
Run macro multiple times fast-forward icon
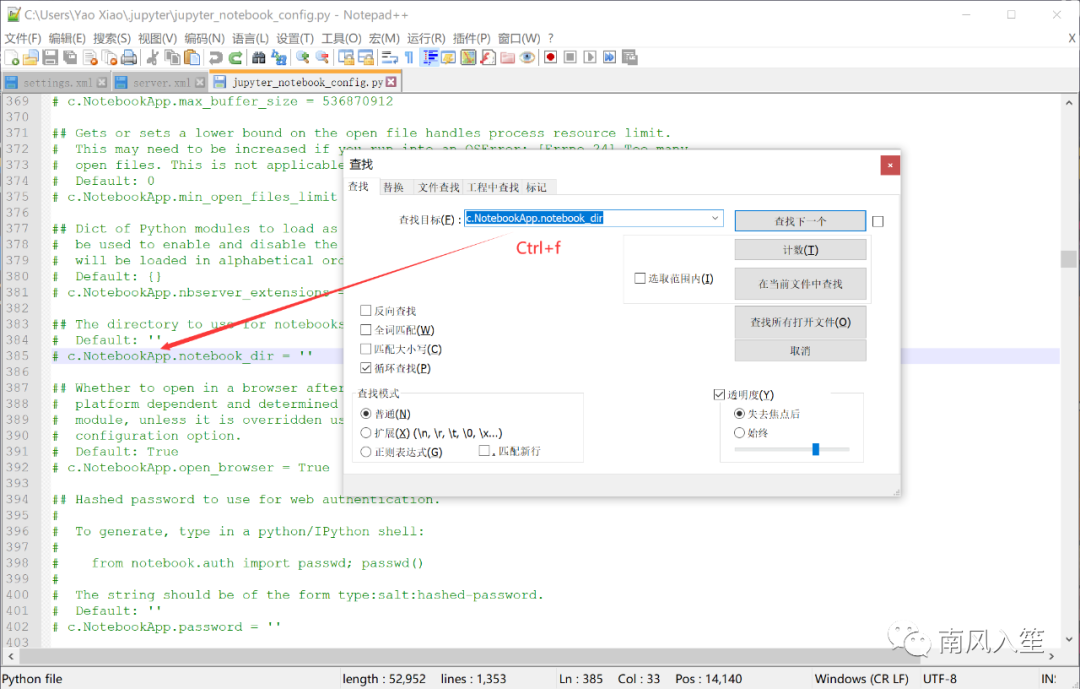click(x=610, y=57)
